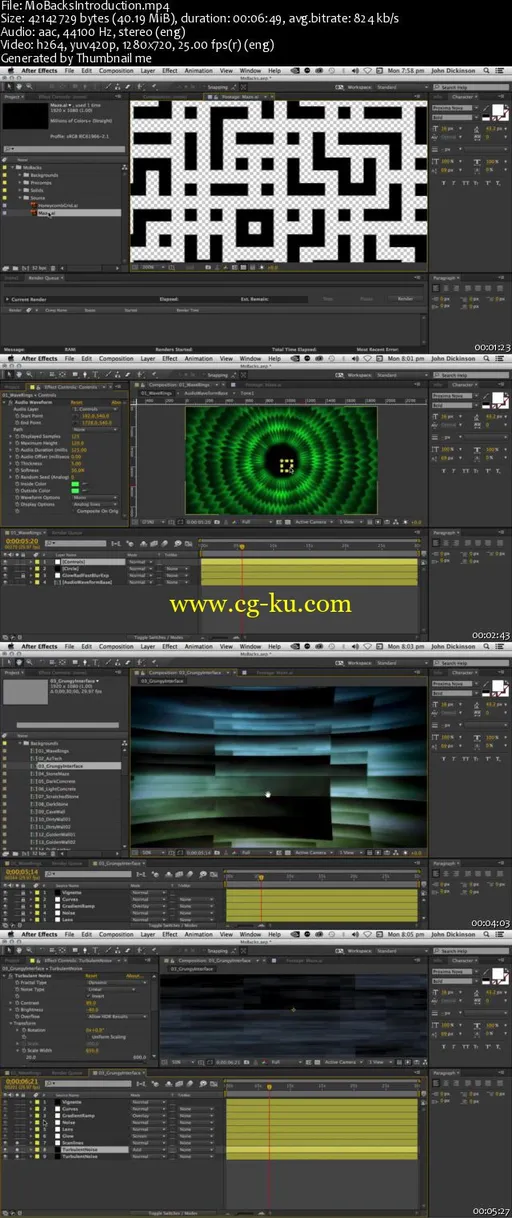Select HoneycombGrid.ai in the Project panel
512x1218 pixels.
click(x=57, y=206)
